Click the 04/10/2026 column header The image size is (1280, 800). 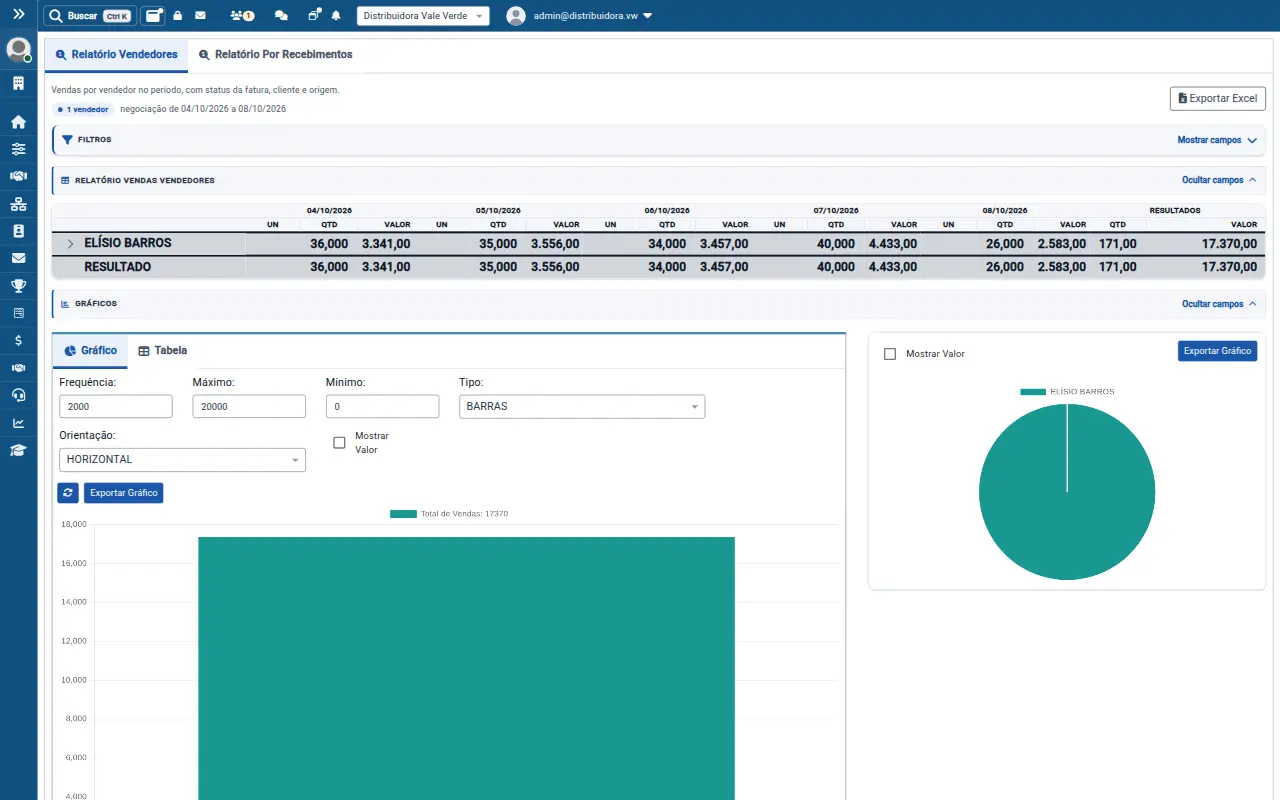pyautogui.click(x=329, y=211)
